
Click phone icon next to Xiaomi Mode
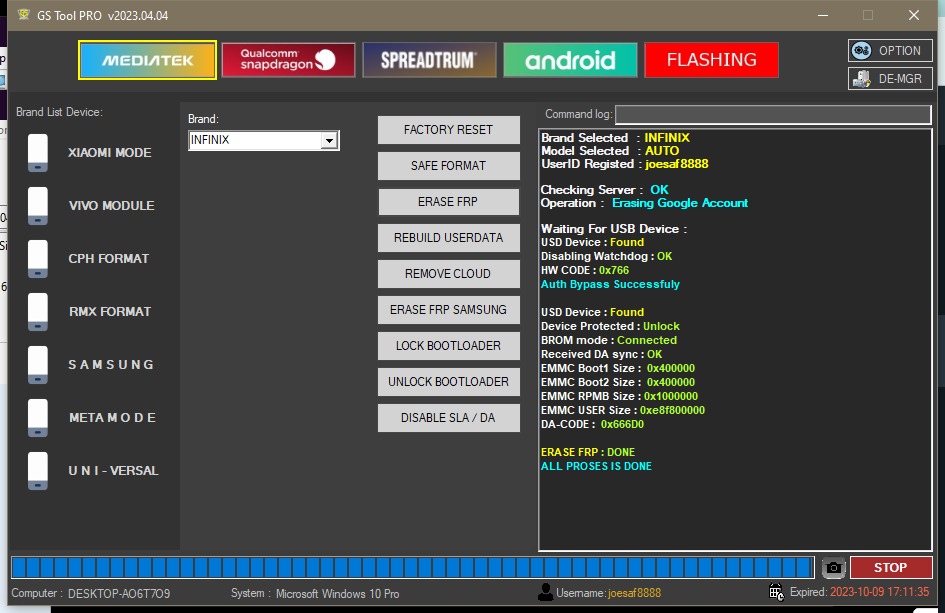pos(38,152)
